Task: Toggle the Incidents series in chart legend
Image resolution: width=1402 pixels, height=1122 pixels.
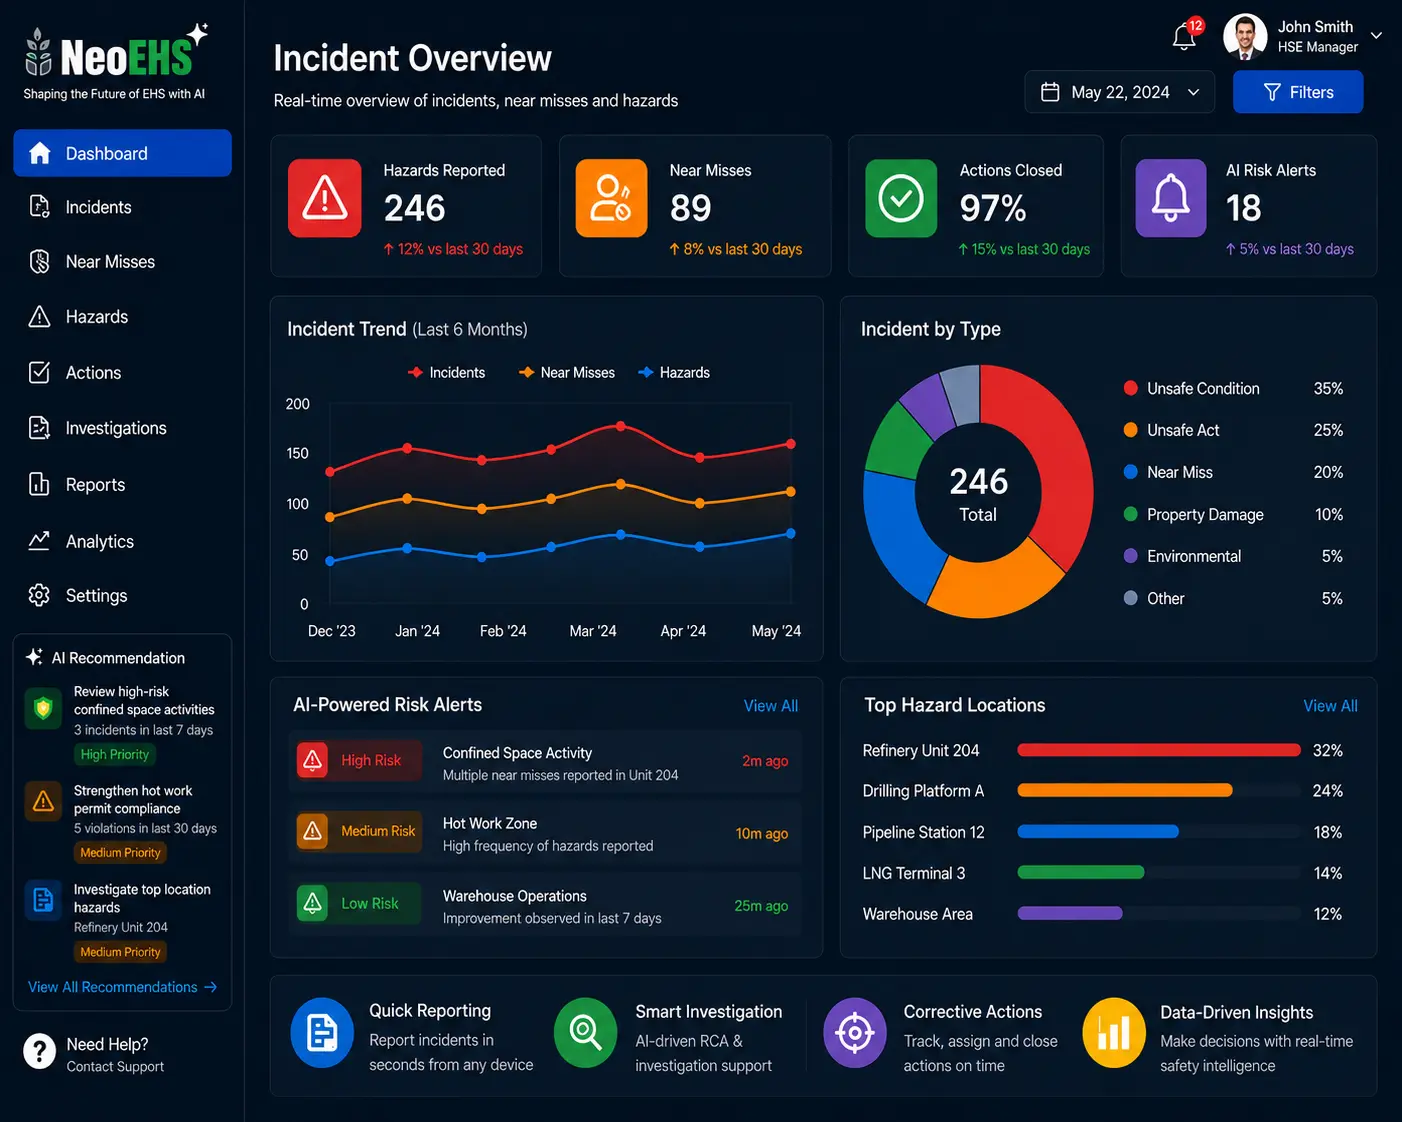Action: pos(446,372)
